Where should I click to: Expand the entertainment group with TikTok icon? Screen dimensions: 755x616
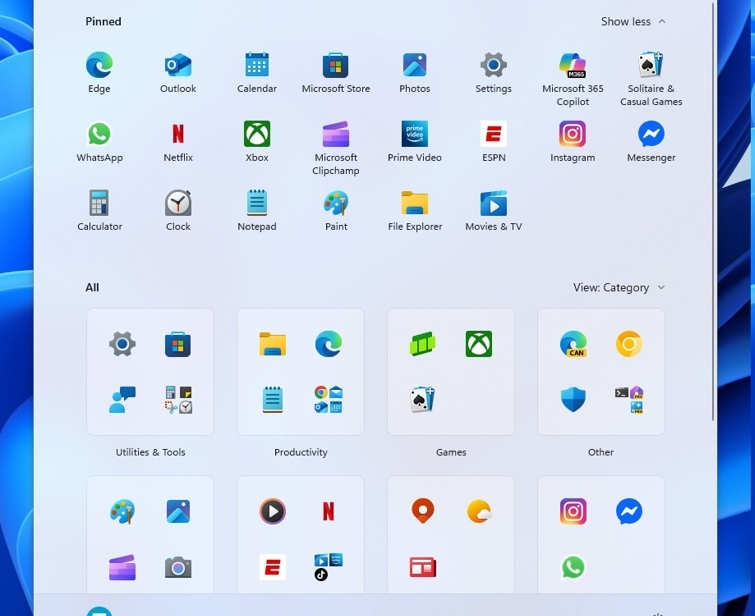click(328, 567)
